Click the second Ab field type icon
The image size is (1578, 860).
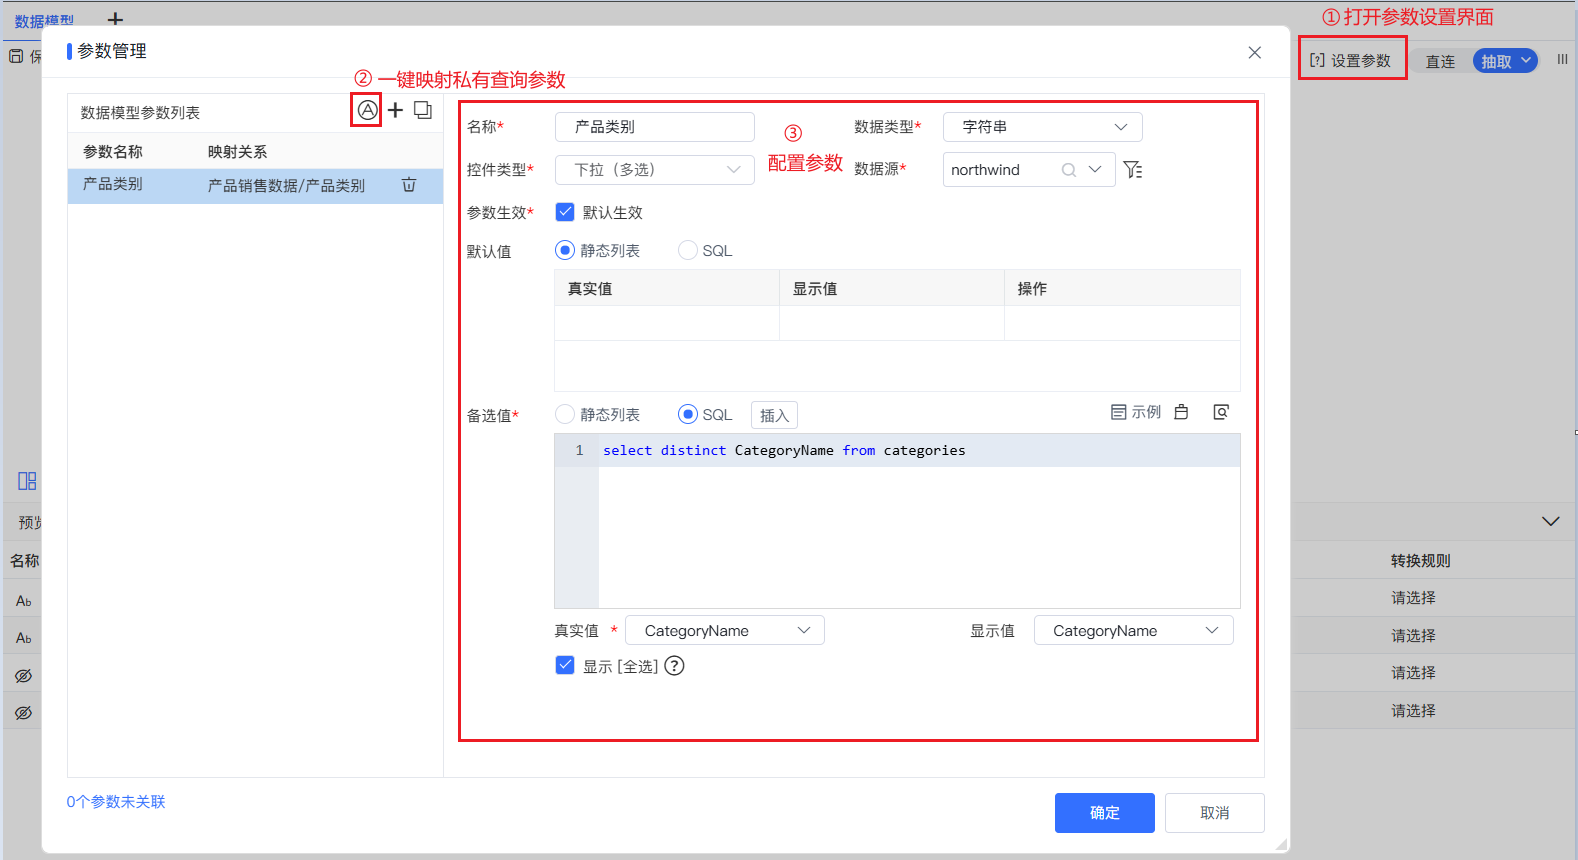pos(24,638)
